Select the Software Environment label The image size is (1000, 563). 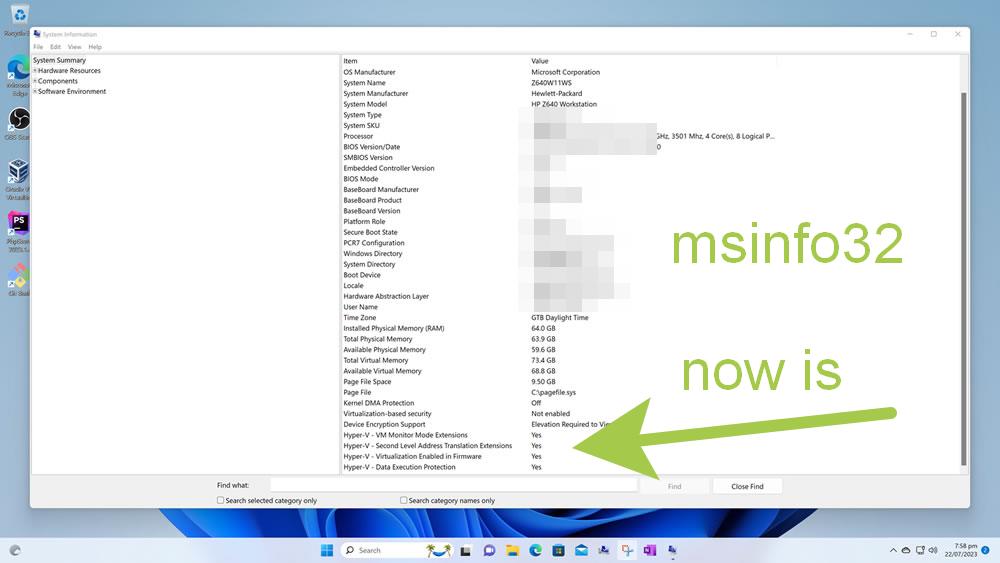(71, 91)
